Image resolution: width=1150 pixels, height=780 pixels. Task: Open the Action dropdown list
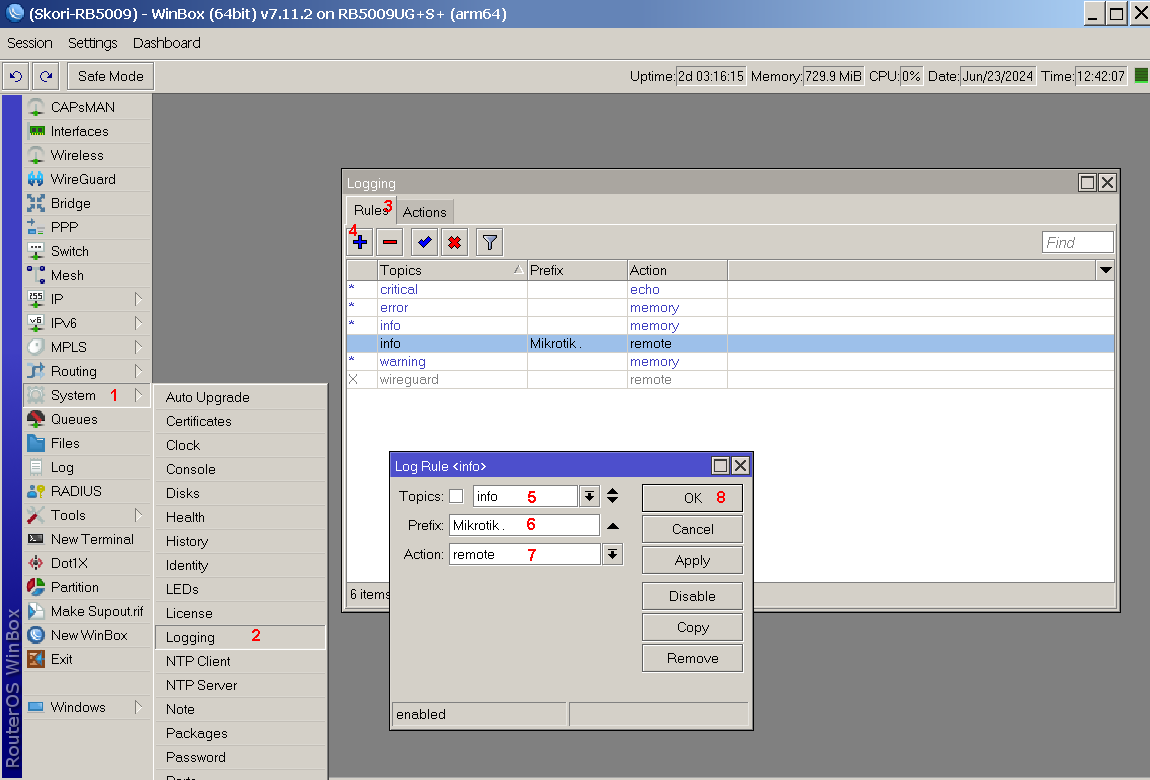[612, 554]
